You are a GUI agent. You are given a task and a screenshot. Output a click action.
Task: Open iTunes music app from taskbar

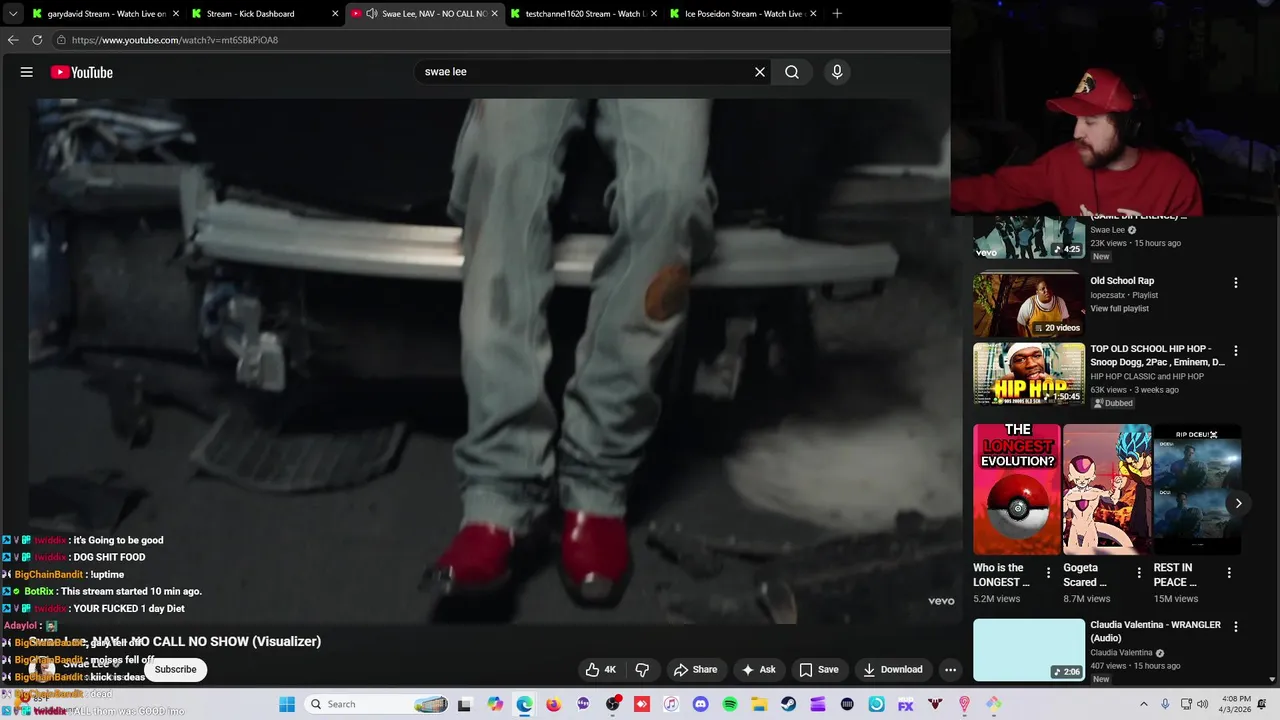coord(671,705)
